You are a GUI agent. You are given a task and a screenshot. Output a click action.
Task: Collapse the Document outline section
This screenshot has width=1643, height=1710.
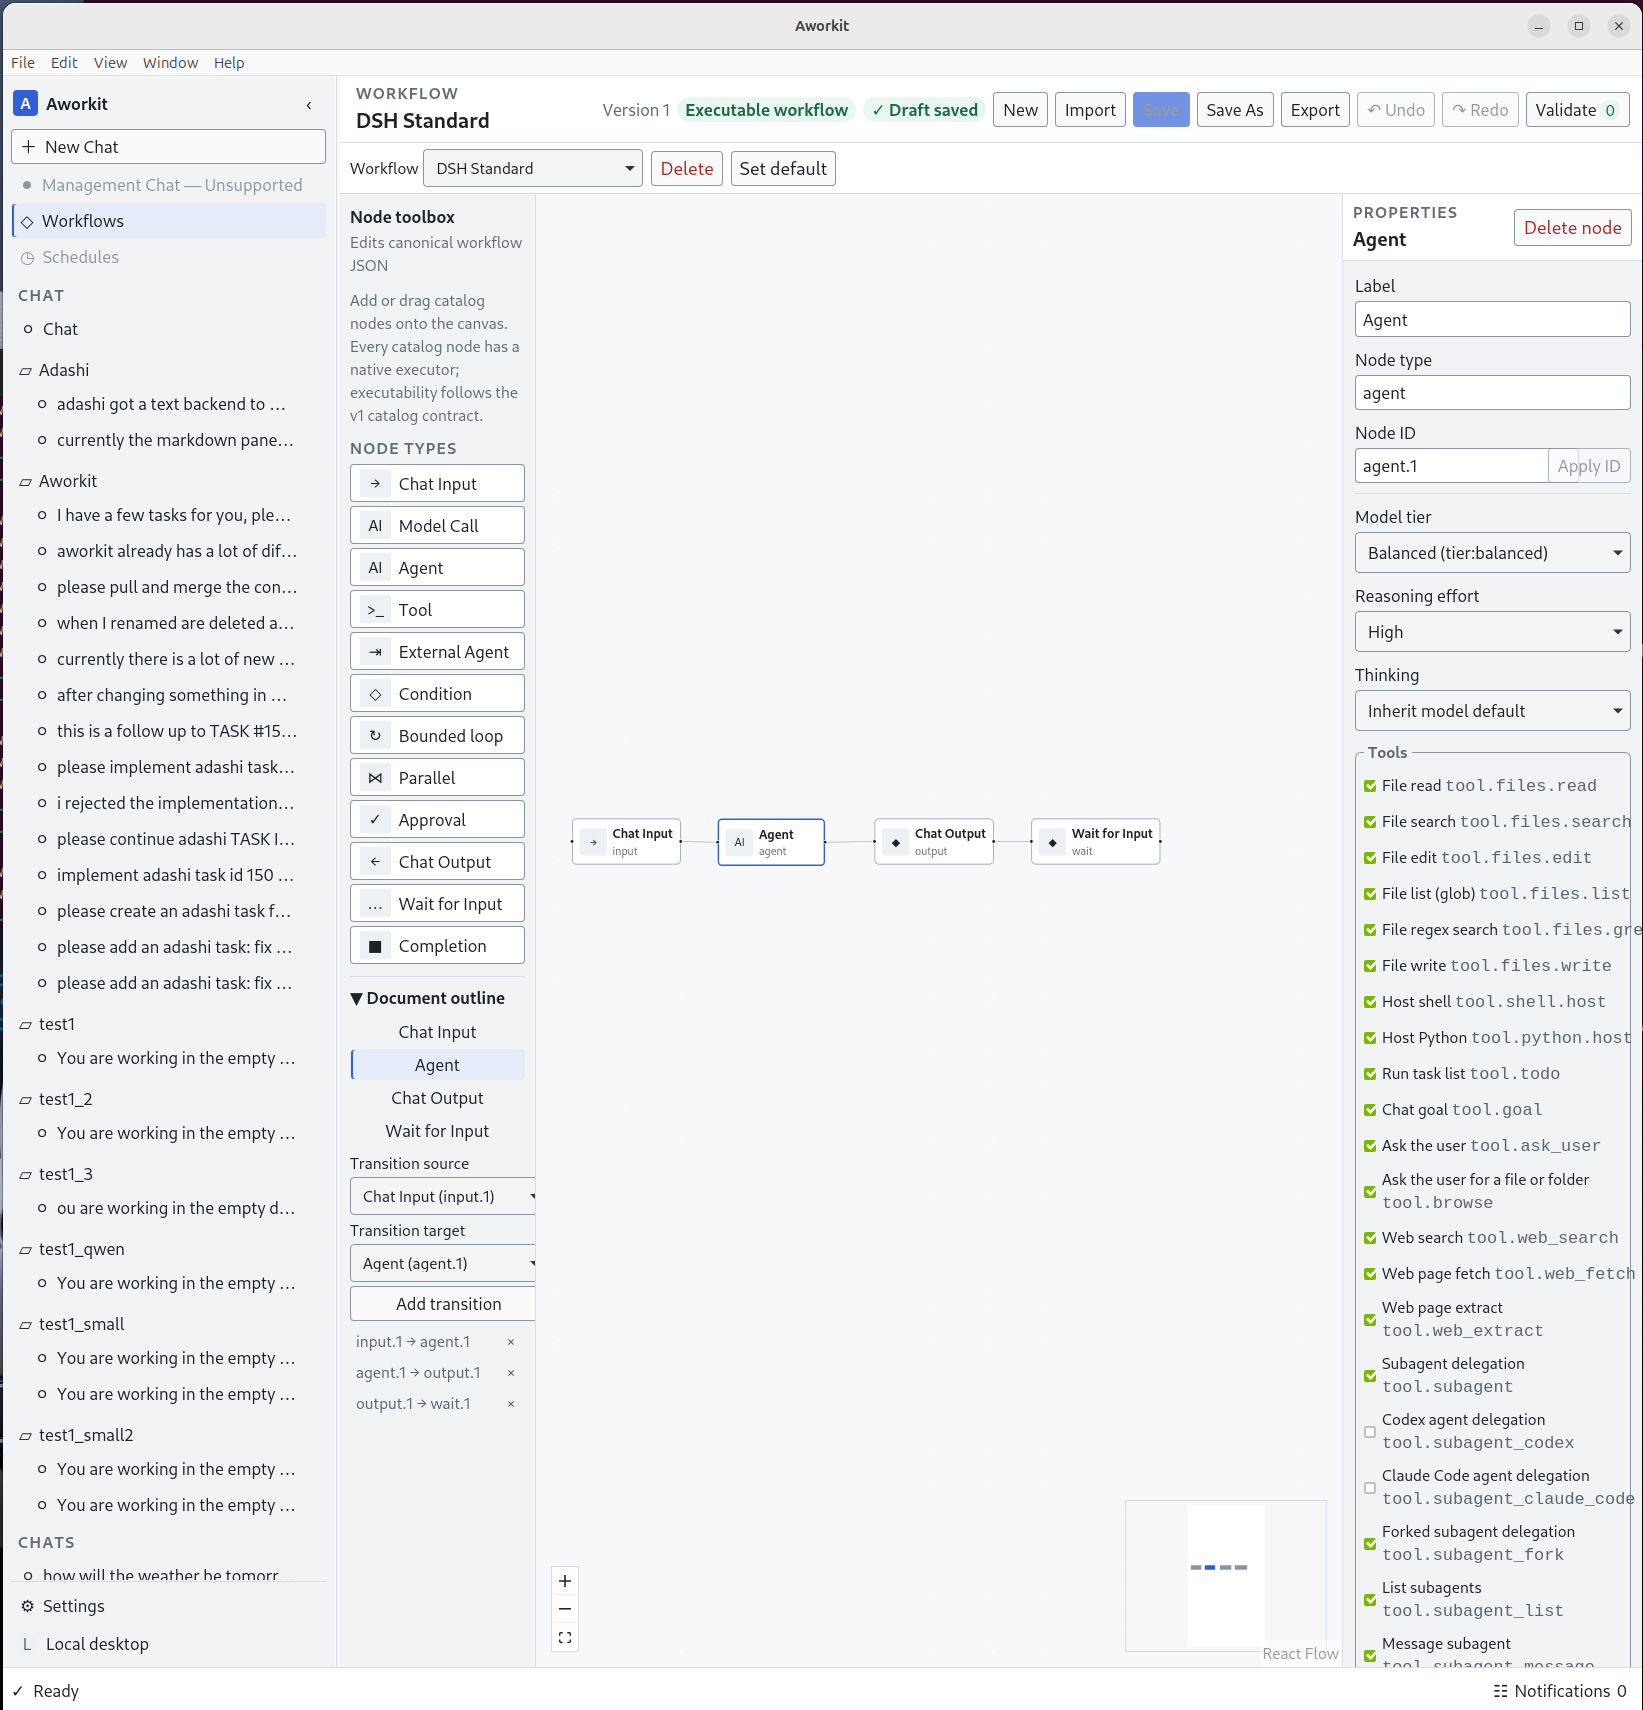(427, 998)
